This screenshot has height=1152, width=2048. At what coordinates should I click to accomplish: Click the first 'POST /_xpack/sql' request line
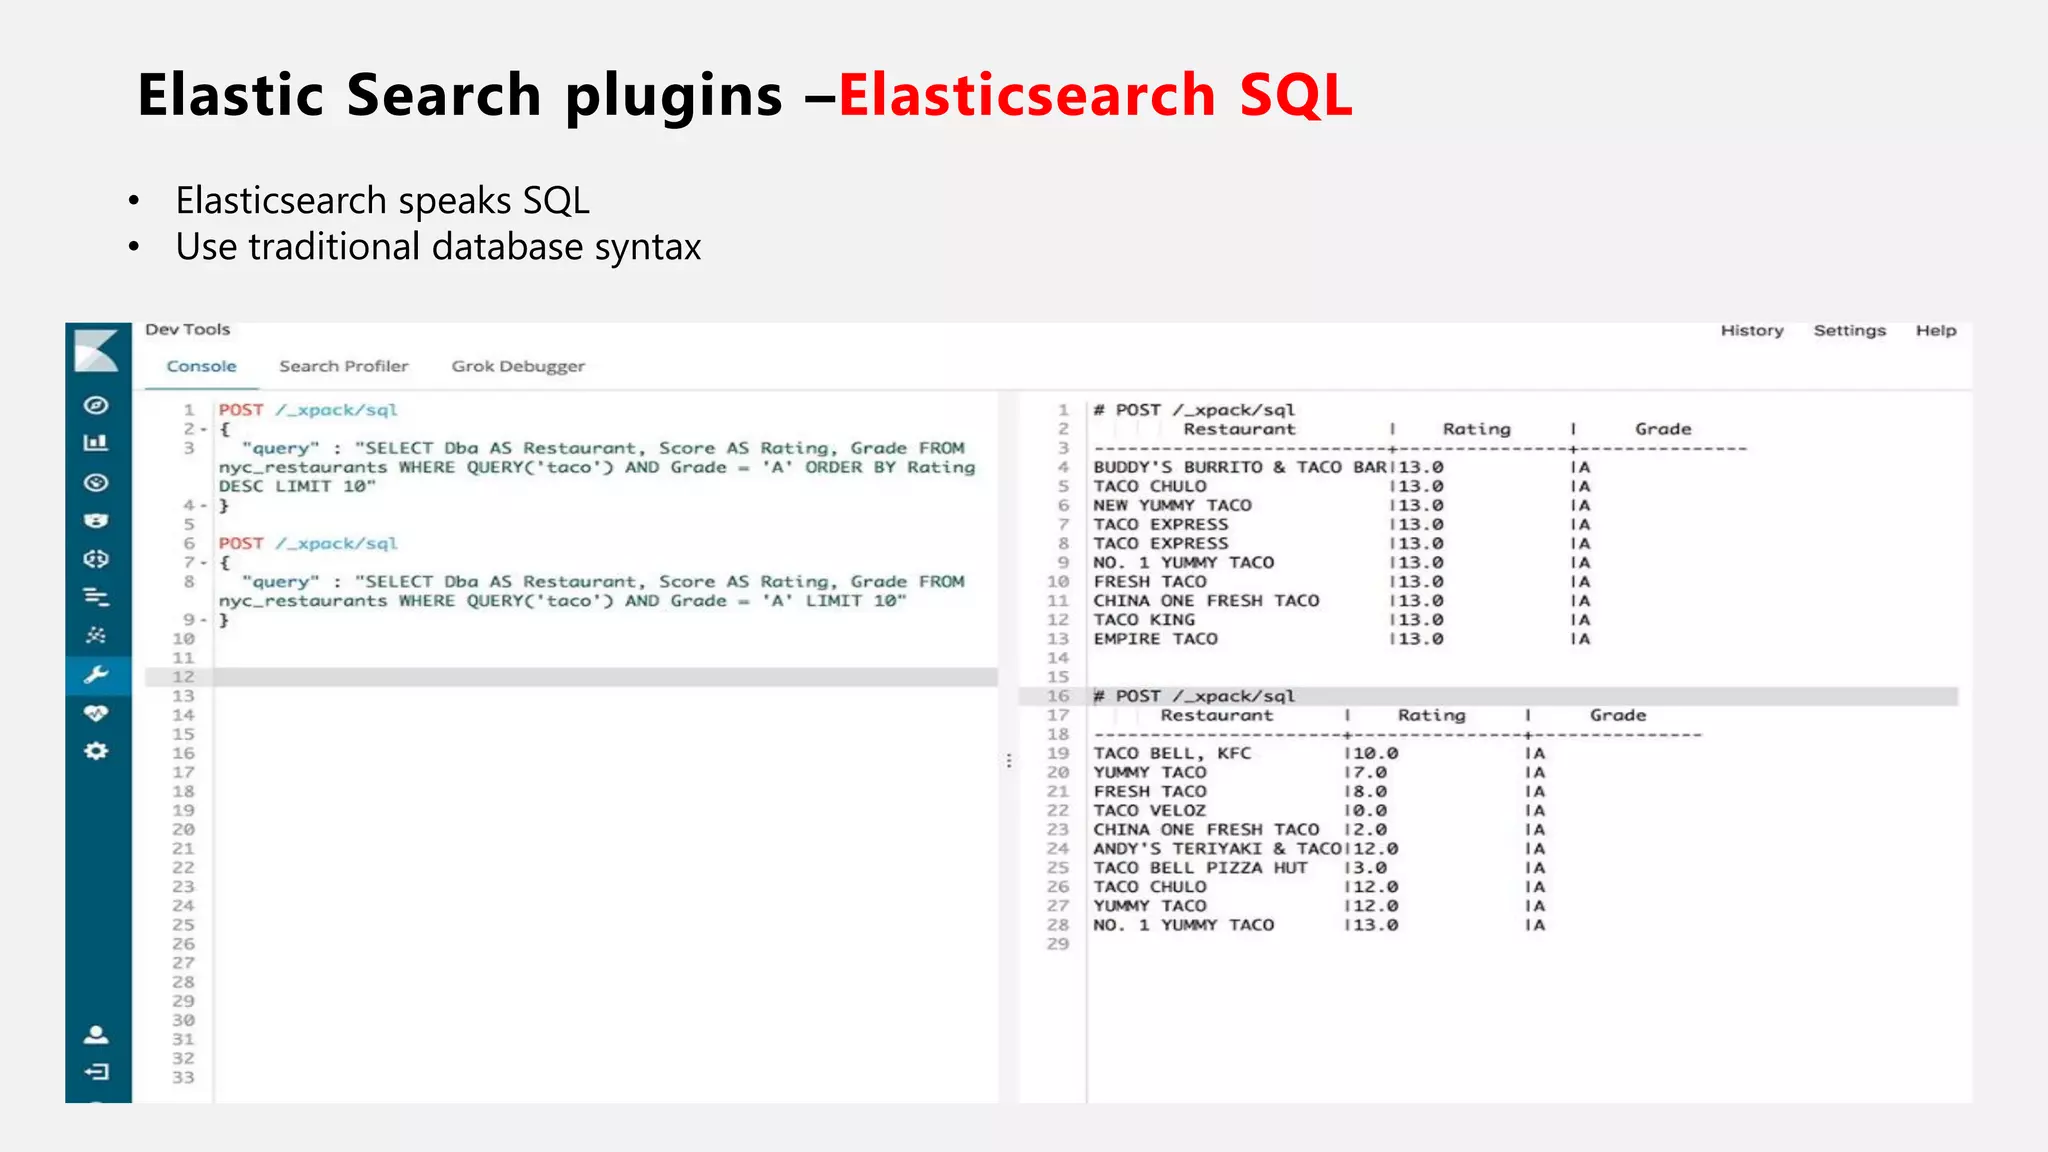tap(308, 410)
